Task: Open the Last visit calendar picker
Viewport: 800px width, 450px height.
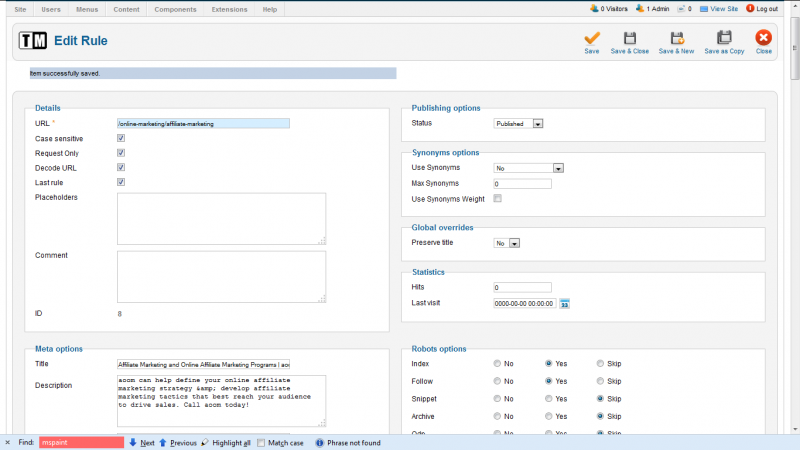Action: click(564, 303)
